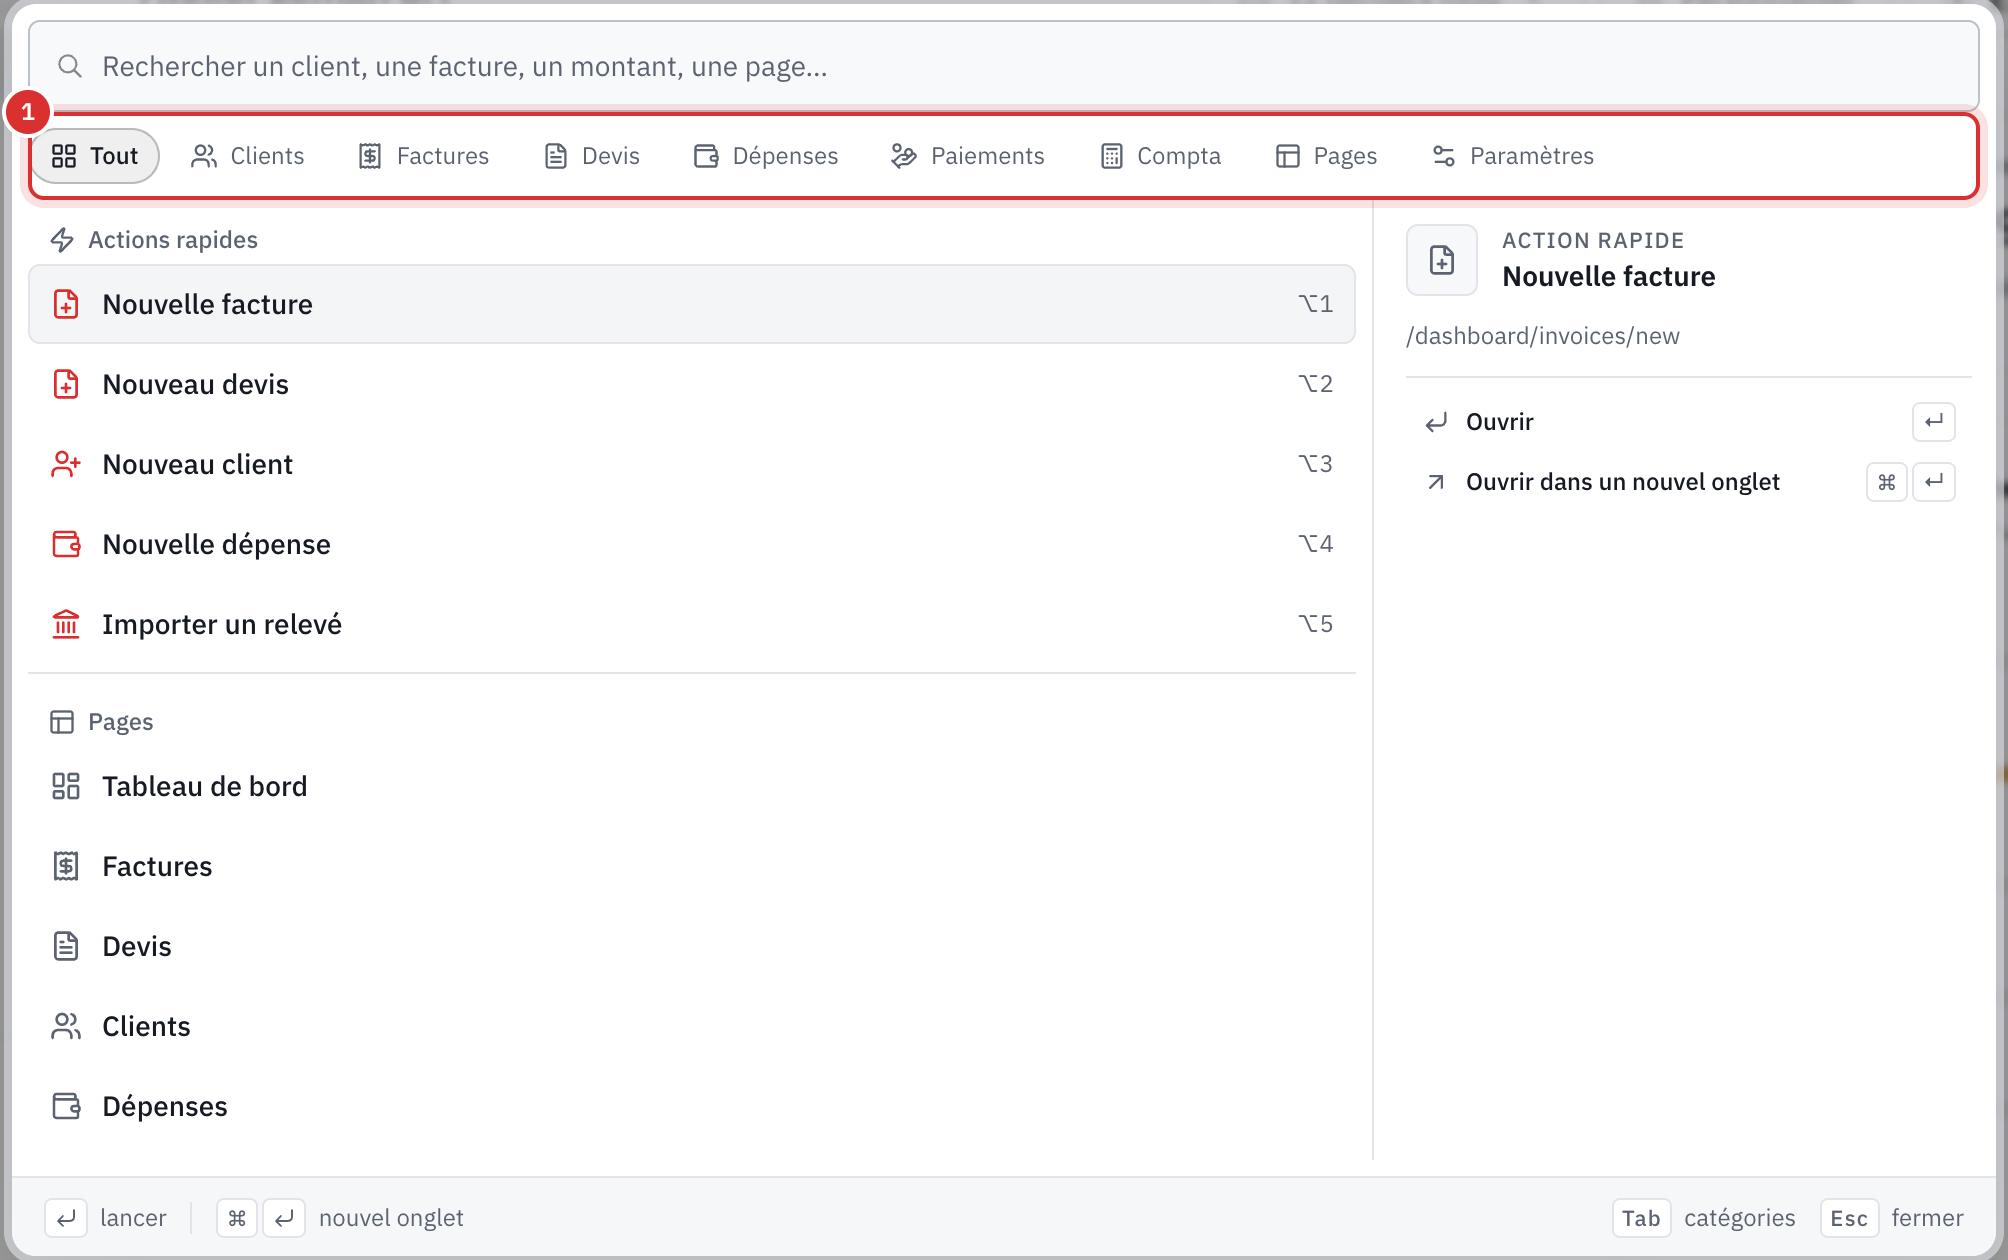Click the Enter key hint beside Ouvrir
Image resolution: width=2008 pixels, height=1260 pixels.
[x=1934, y=422]
